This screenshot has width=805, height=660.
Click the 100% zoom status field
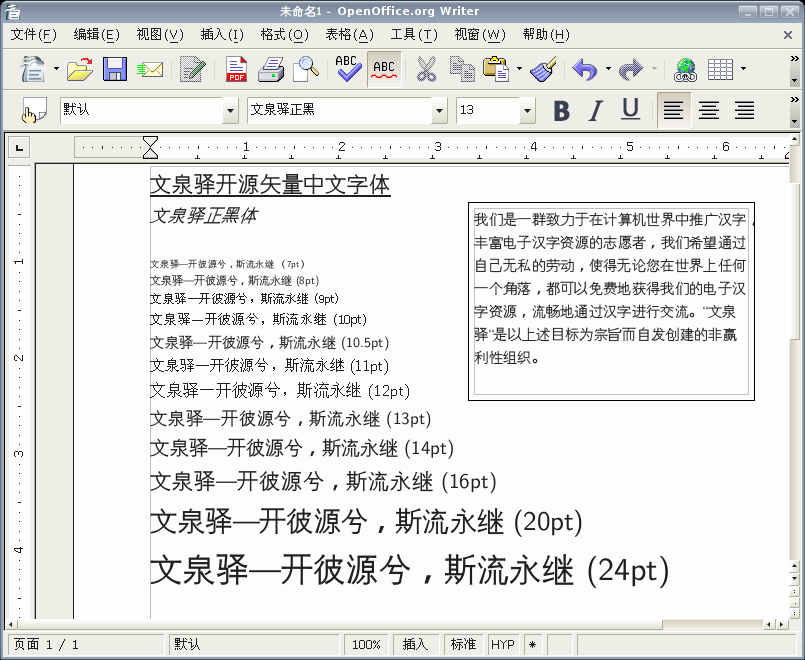[x=366, y=645]
